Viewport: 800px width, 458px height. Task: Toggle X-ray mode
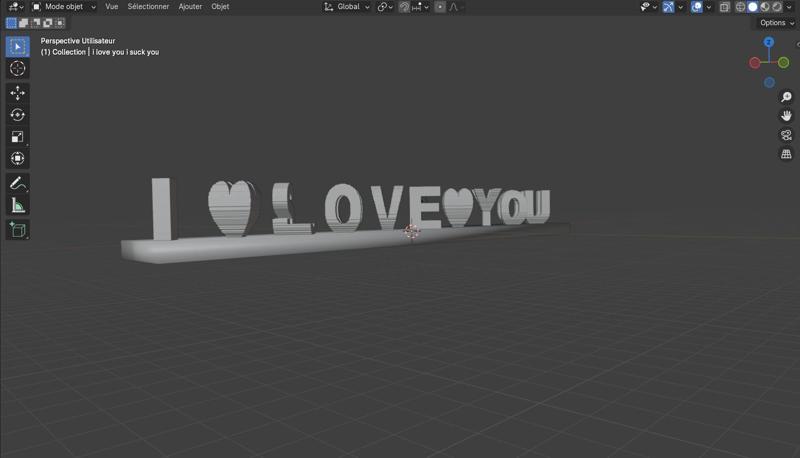(x=724, y=7)
